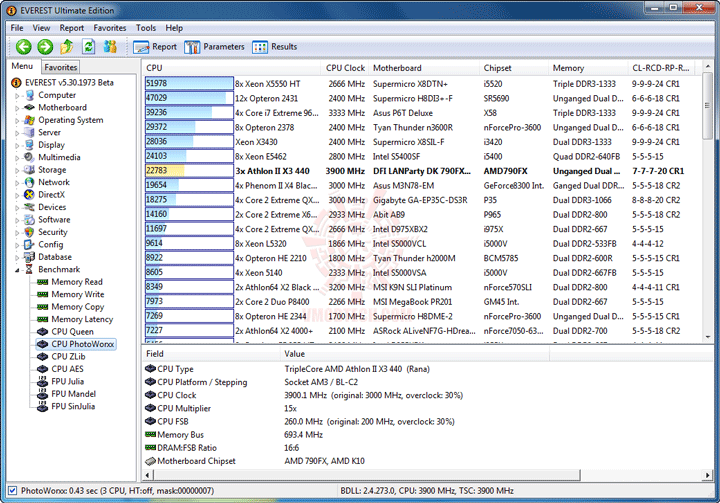Expand the Display tree node
The width and height of the screenshot is (720, 503).
17,145
